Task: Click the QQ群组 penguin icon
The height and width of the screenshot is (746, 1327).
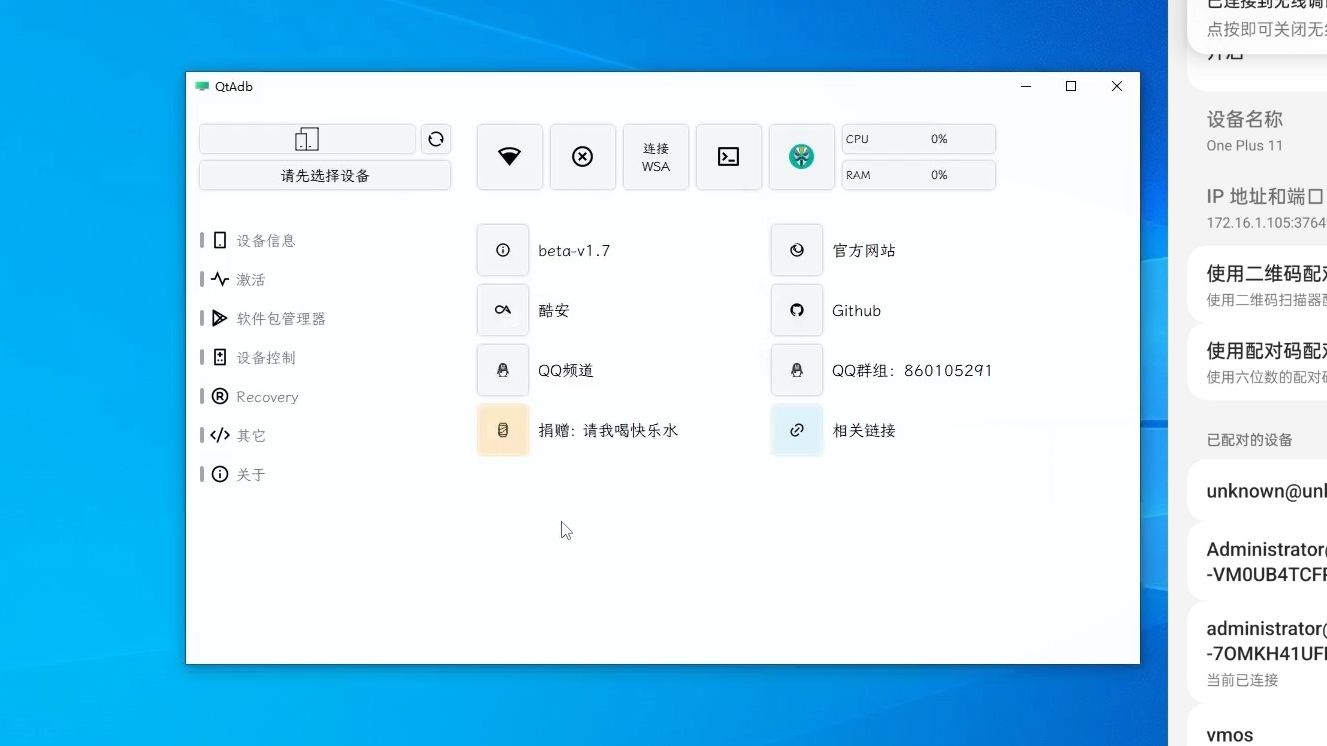Action: pos(797,370)
